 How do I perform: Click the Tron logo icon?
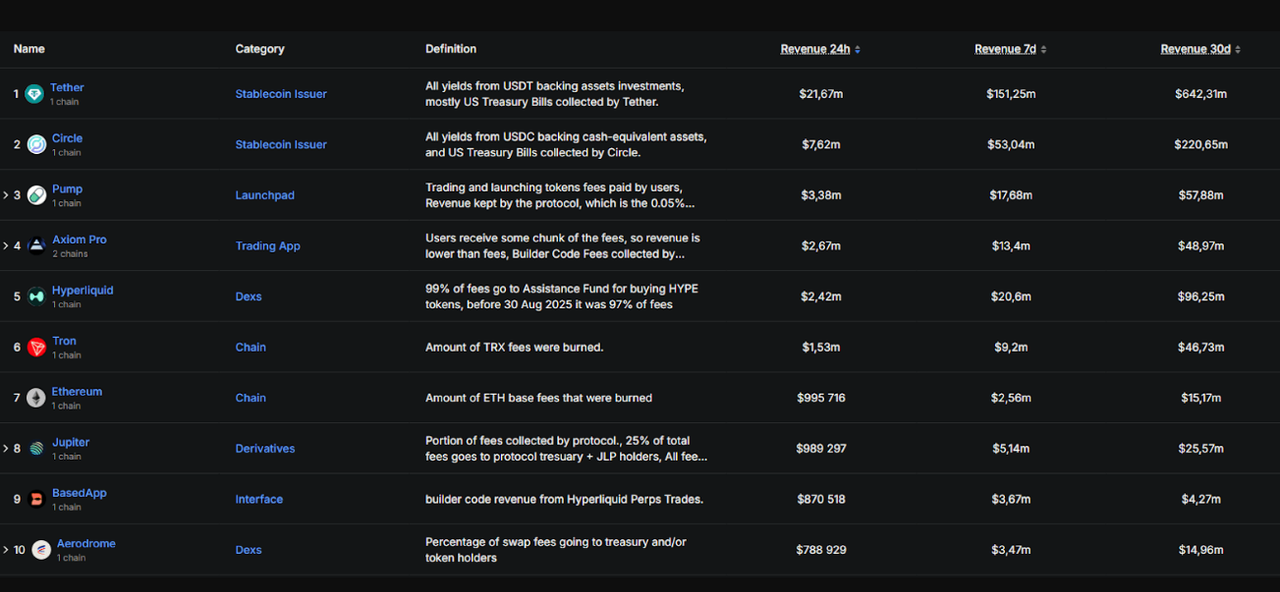pyautogui.click(x=36, y=347)
